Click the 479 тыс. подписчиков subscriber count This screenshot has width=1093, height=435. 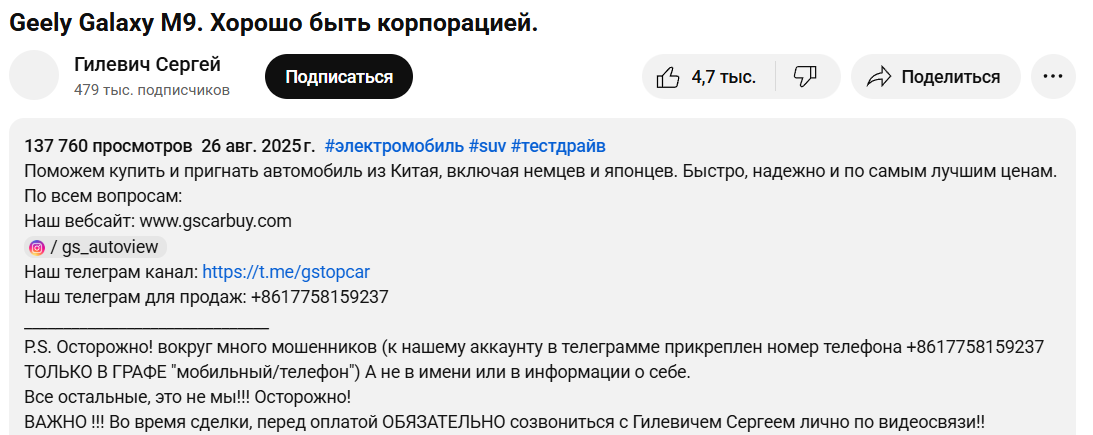pyautogui.click(x=152, y=90)
